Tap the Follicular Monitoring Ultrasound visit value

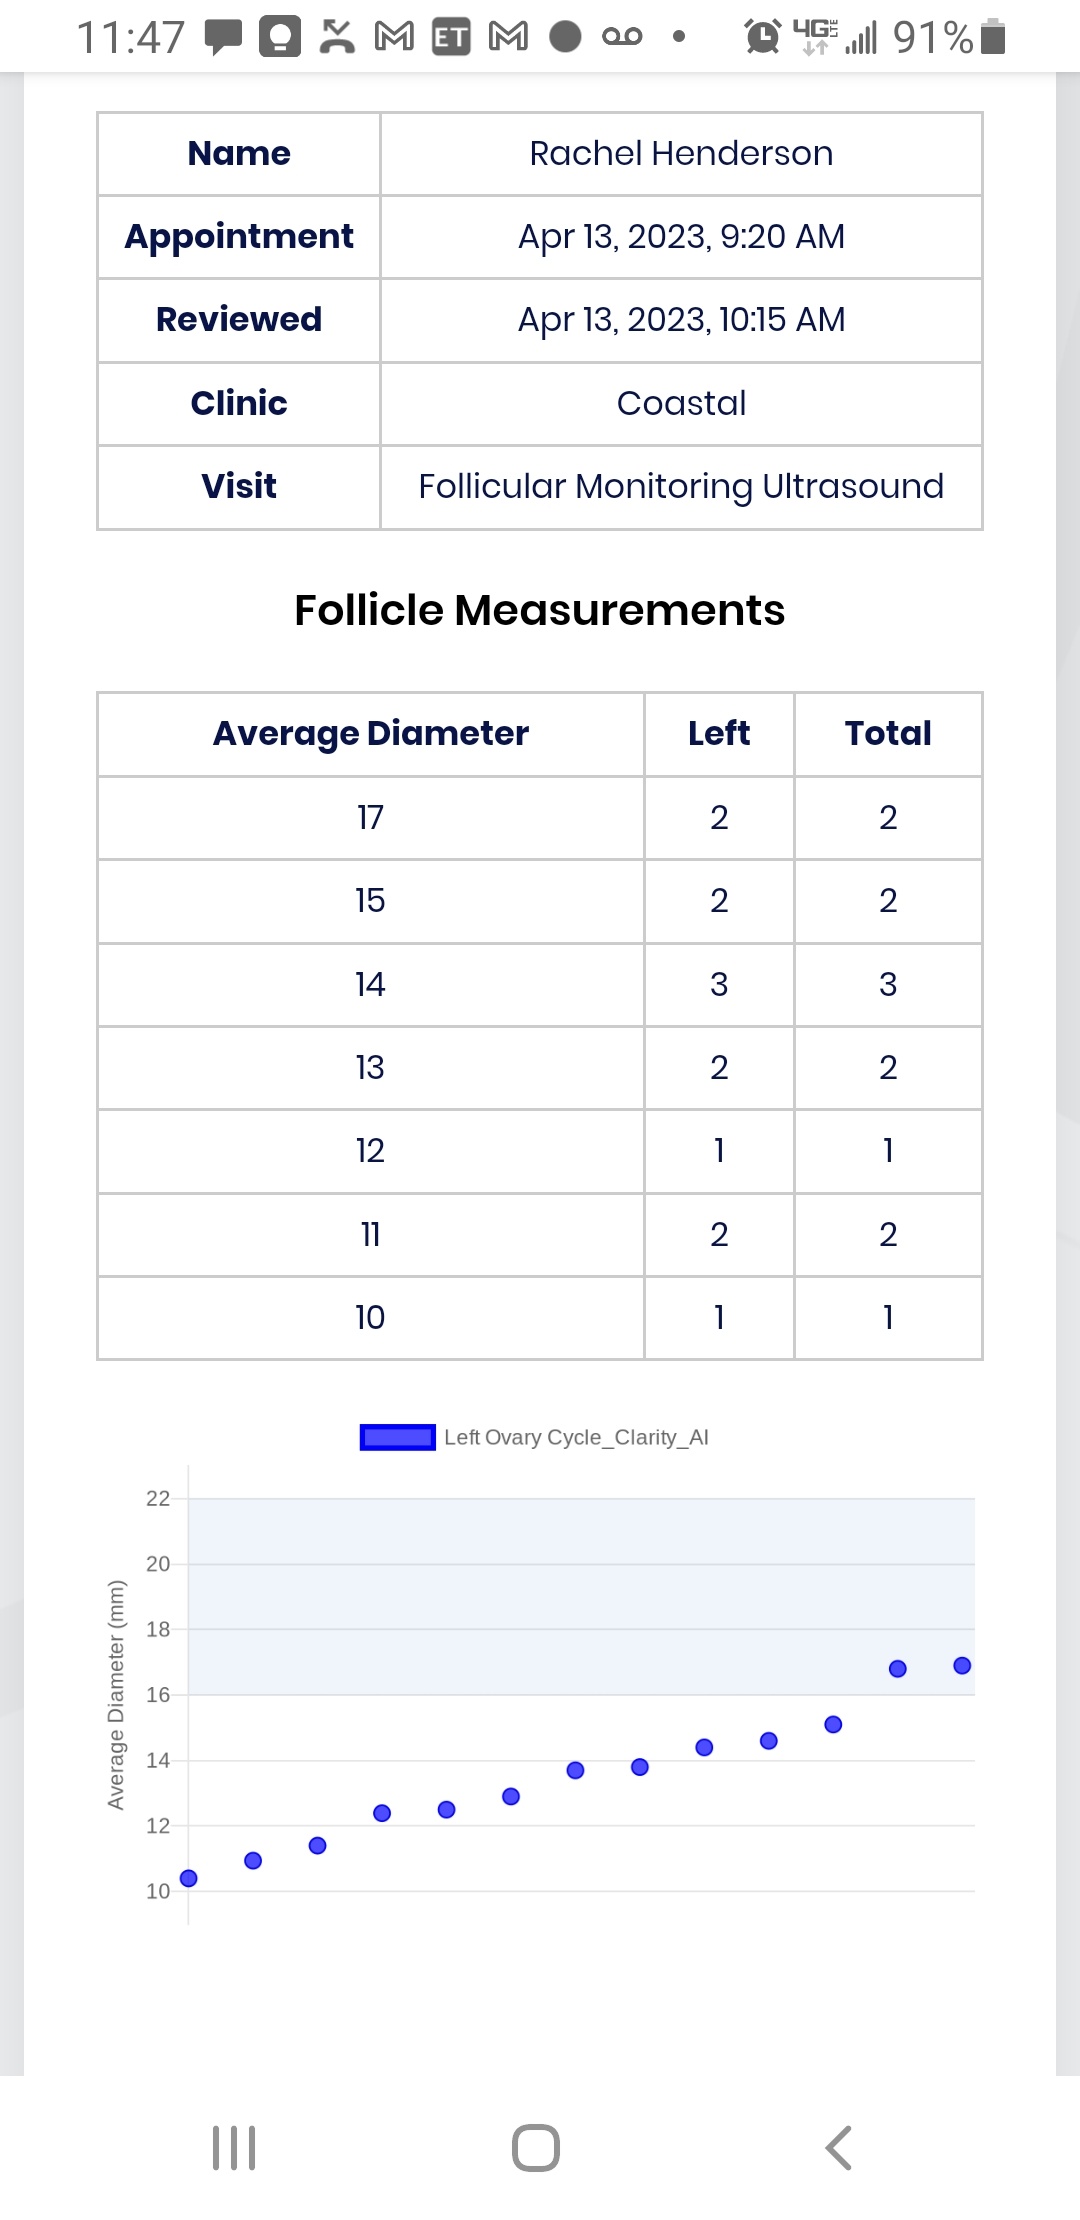tap(681, 486)
